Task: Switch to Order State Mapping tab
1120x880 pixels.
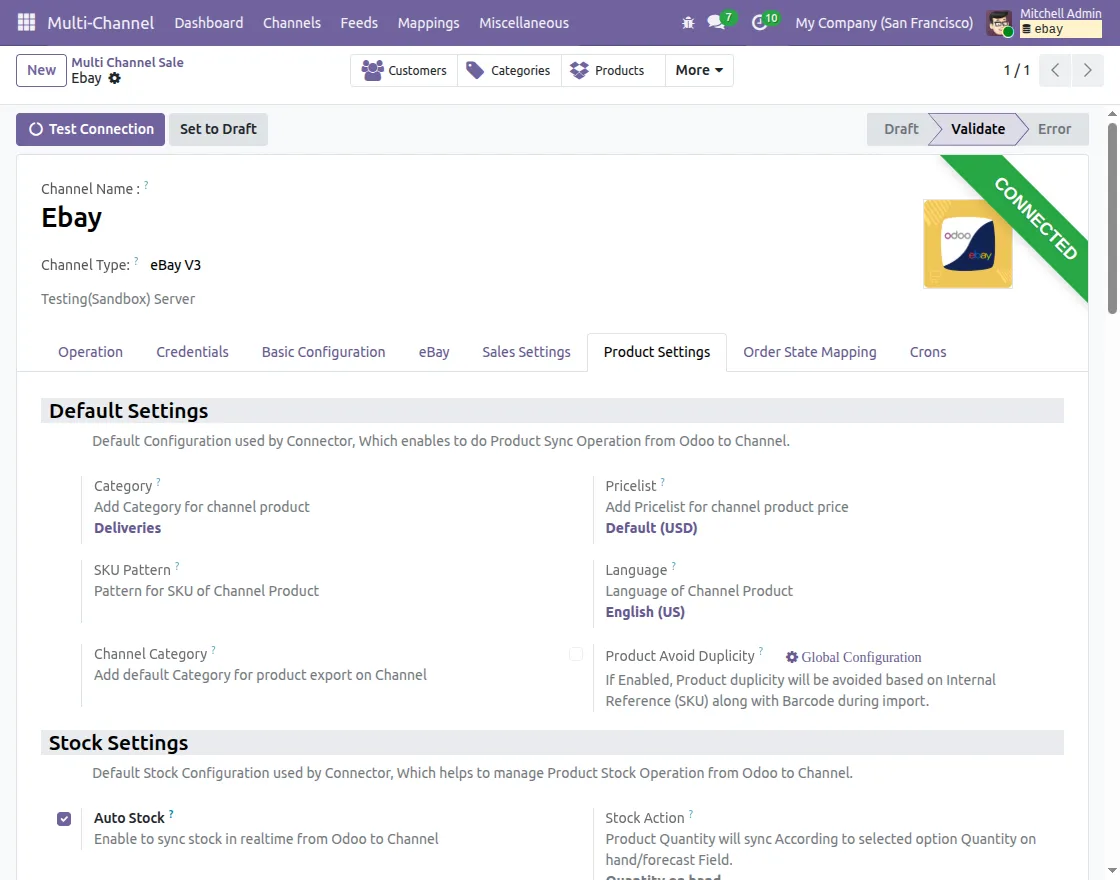Action: coord(809,352)
